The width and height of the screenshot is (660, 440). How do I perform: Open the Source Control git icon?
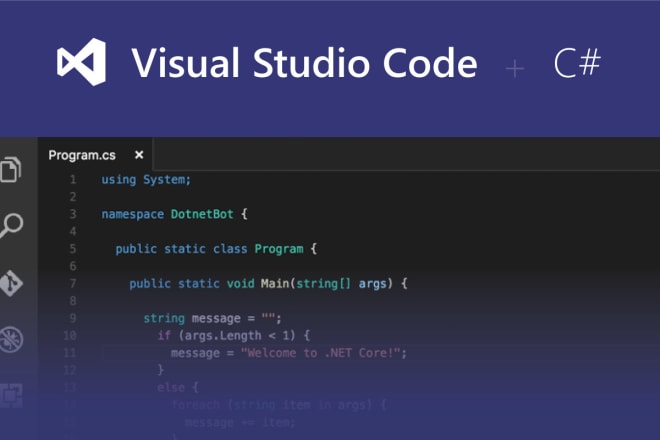(x=11, y=283)
